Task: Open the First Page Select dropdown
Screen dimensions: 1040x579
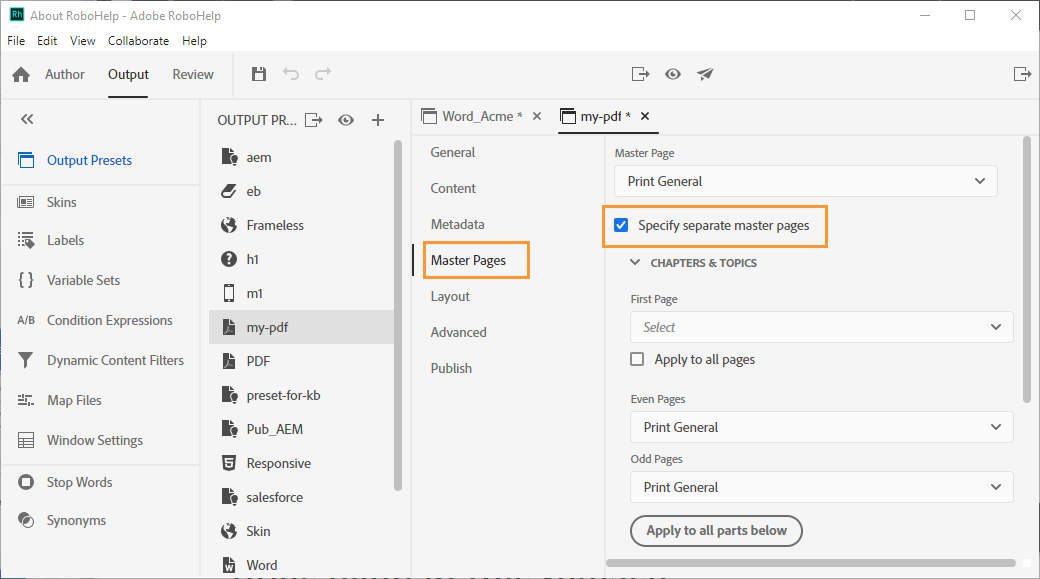Action: pyautogui.click(x=821, y=327)
